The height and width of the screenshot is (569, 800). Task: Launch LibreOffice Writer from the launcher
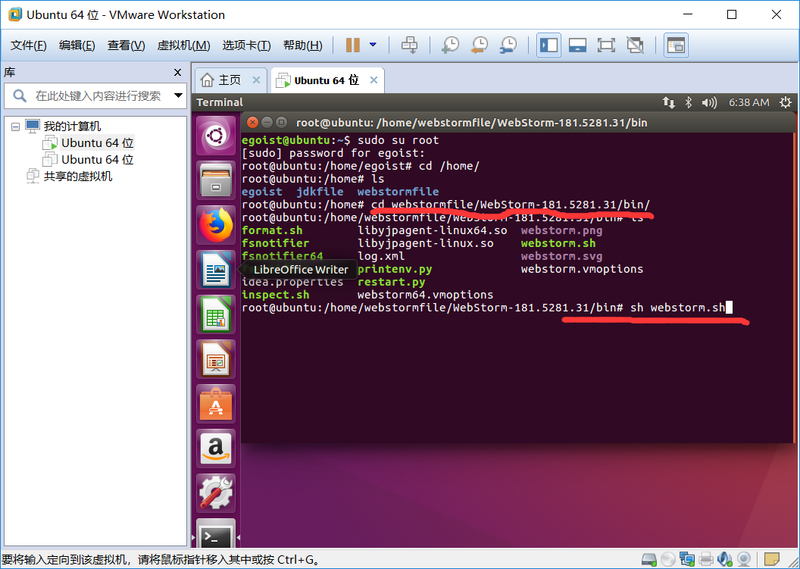pos(216,269)
